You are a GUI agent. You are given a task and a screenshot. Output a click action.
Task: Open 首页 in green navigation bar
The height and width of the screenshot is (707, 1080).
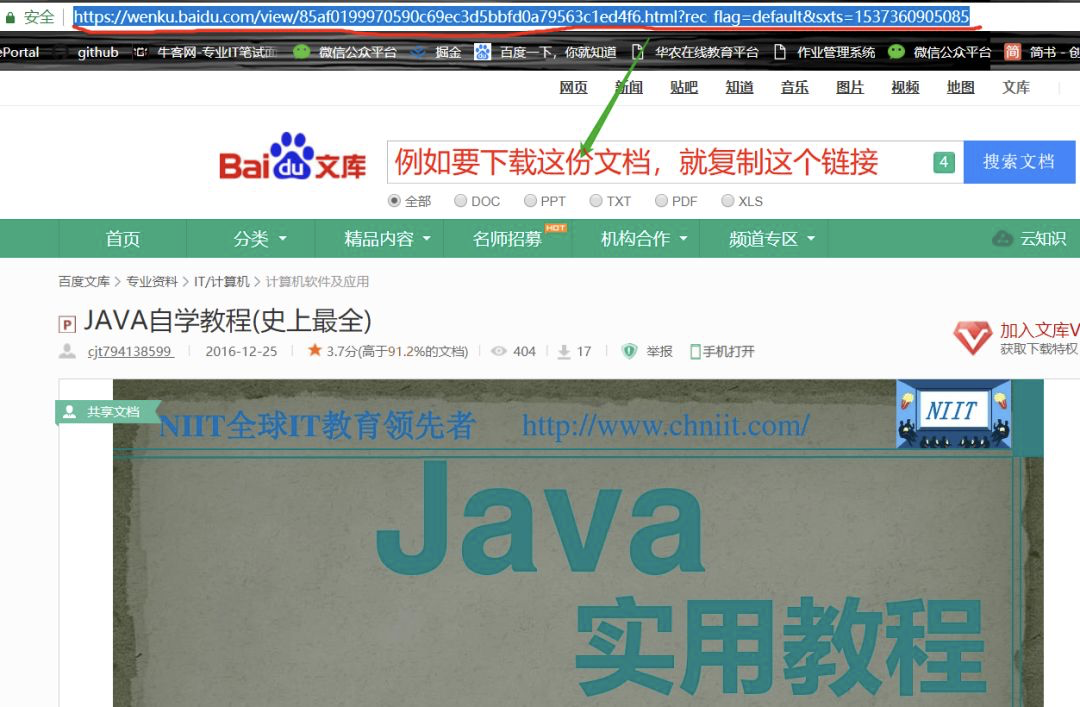pos(123,238)
